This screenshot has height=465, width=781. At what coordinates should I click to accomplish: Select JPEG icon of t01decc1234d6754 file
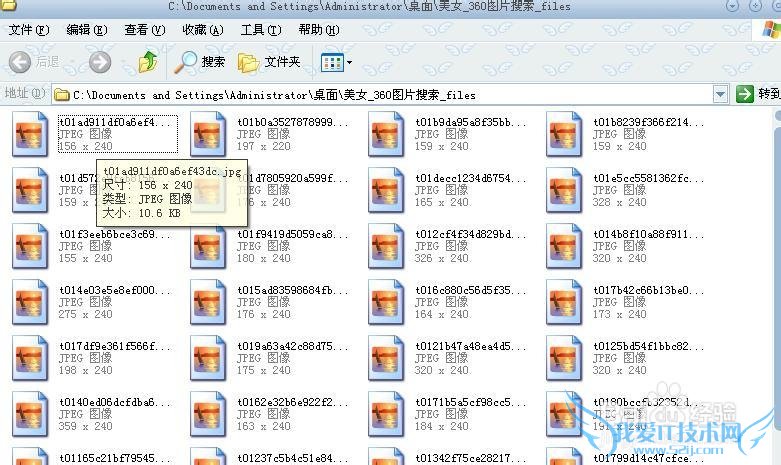pos(386,190)
